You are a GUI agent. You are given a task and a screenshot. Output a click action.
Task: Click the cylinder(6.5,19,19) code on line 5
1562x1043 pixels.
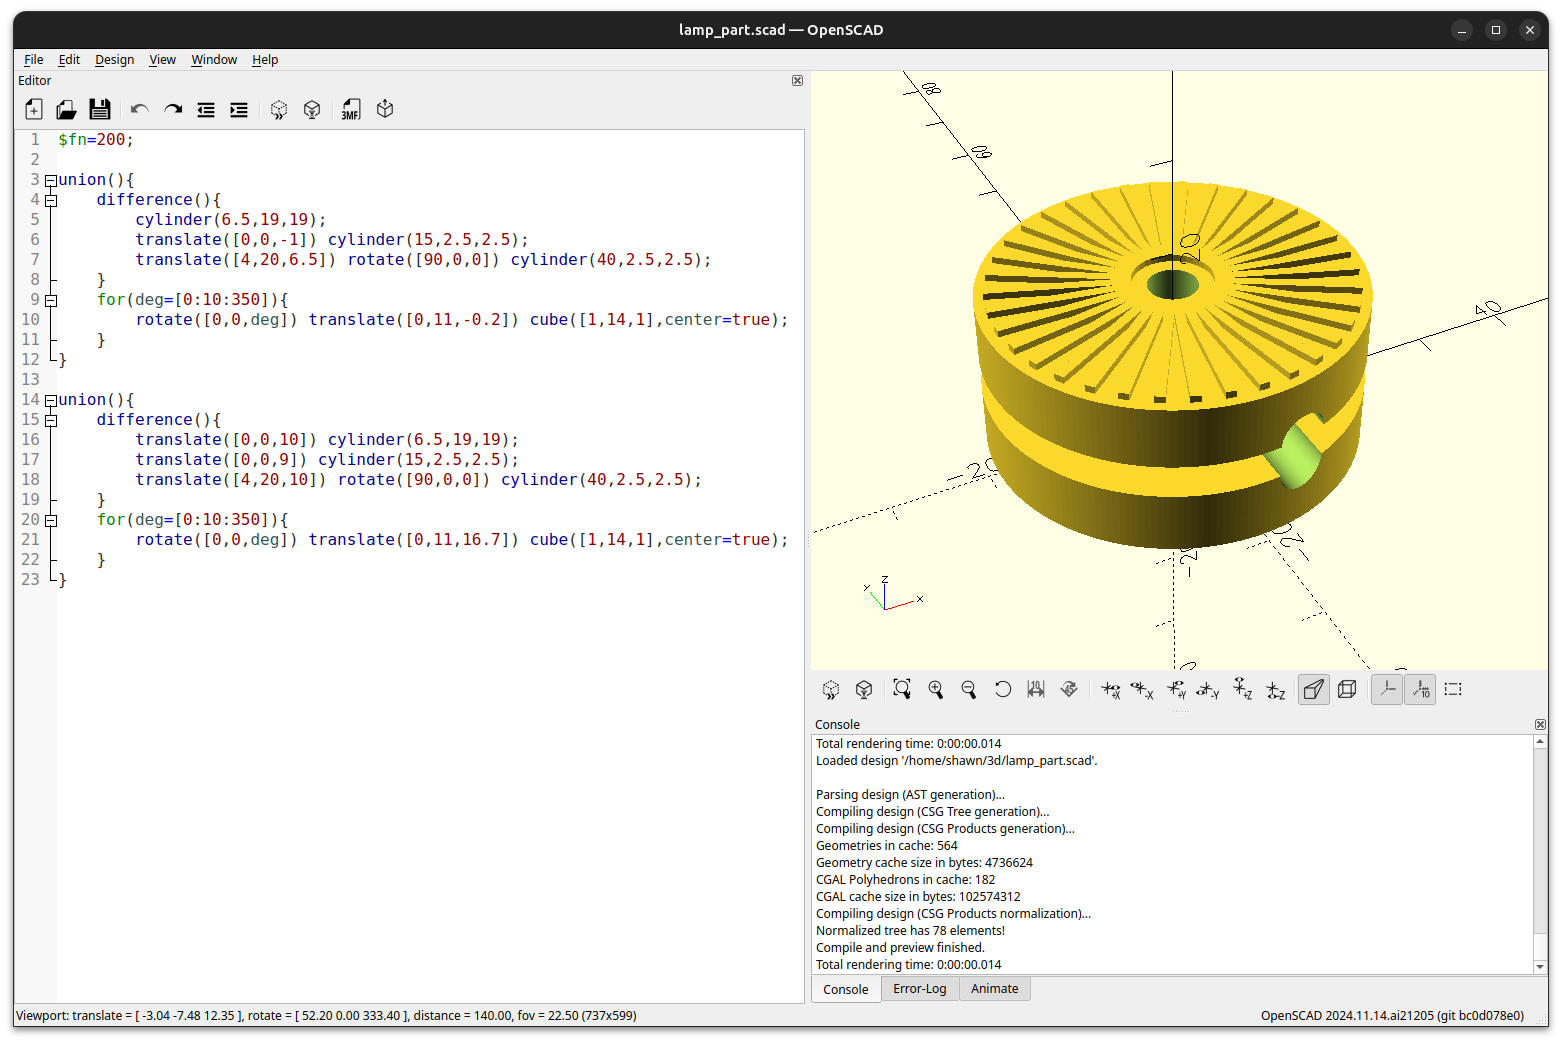231,220
